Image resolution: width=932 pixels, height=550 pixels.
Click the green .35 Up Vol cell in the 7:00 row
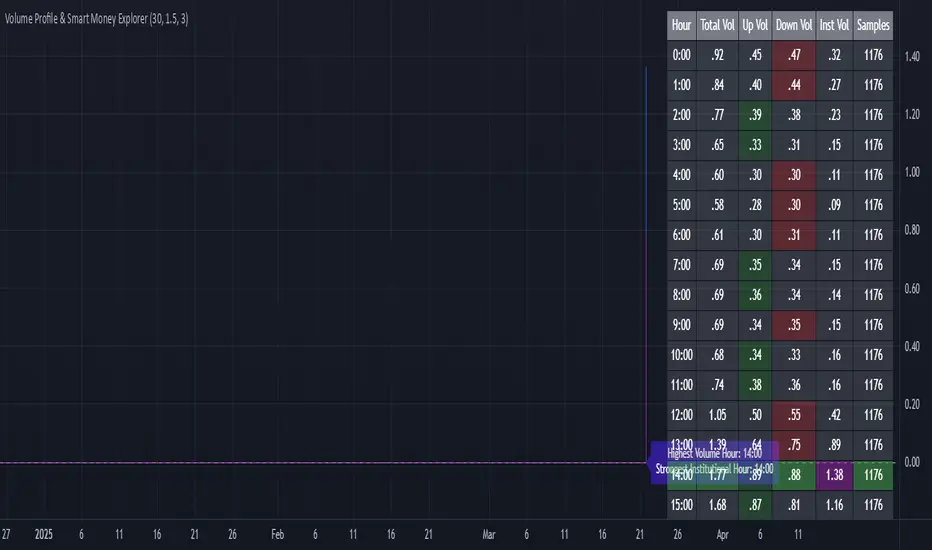tap(755, 265)
